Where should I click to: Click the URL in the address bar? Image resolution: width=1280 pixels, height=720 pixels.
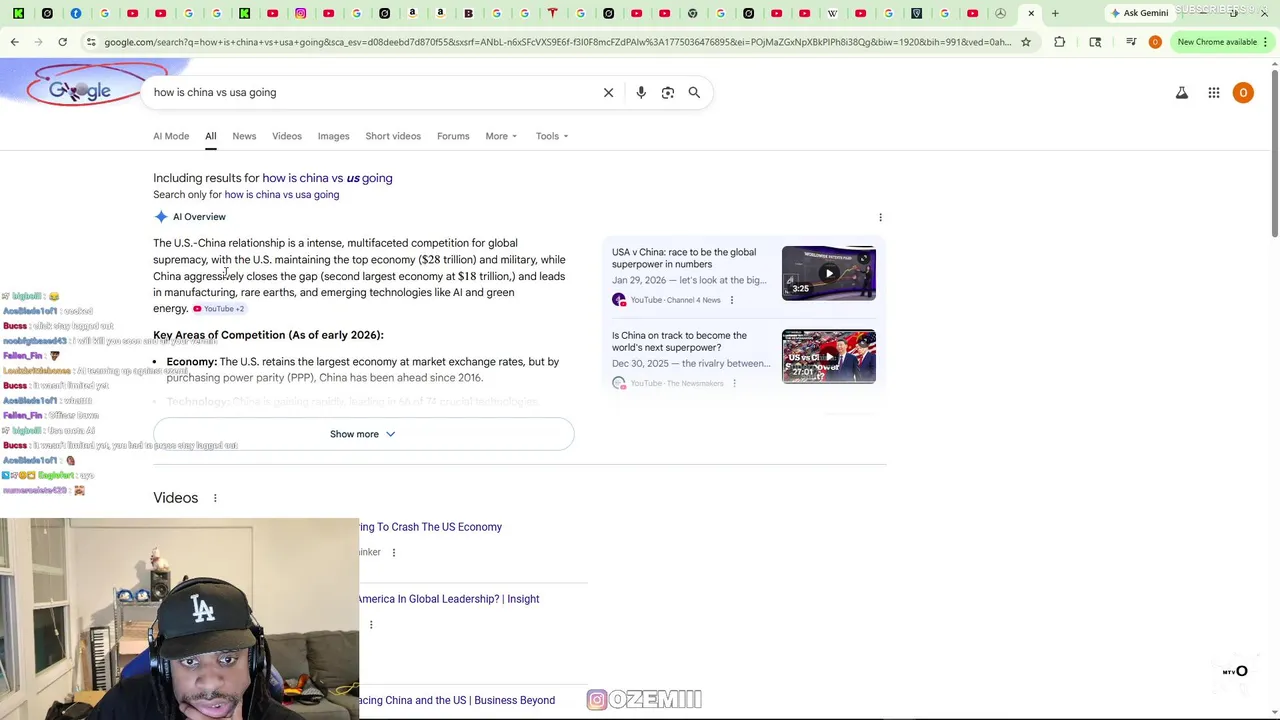point(557,42)
